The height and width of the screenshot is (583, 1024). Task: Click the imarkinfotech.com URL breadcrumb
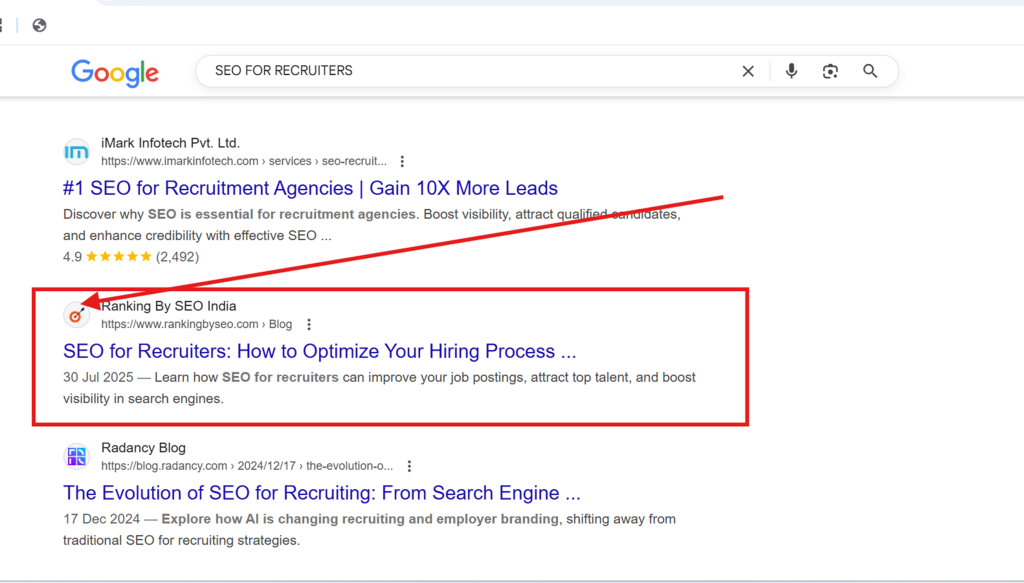tap(244, 161)
